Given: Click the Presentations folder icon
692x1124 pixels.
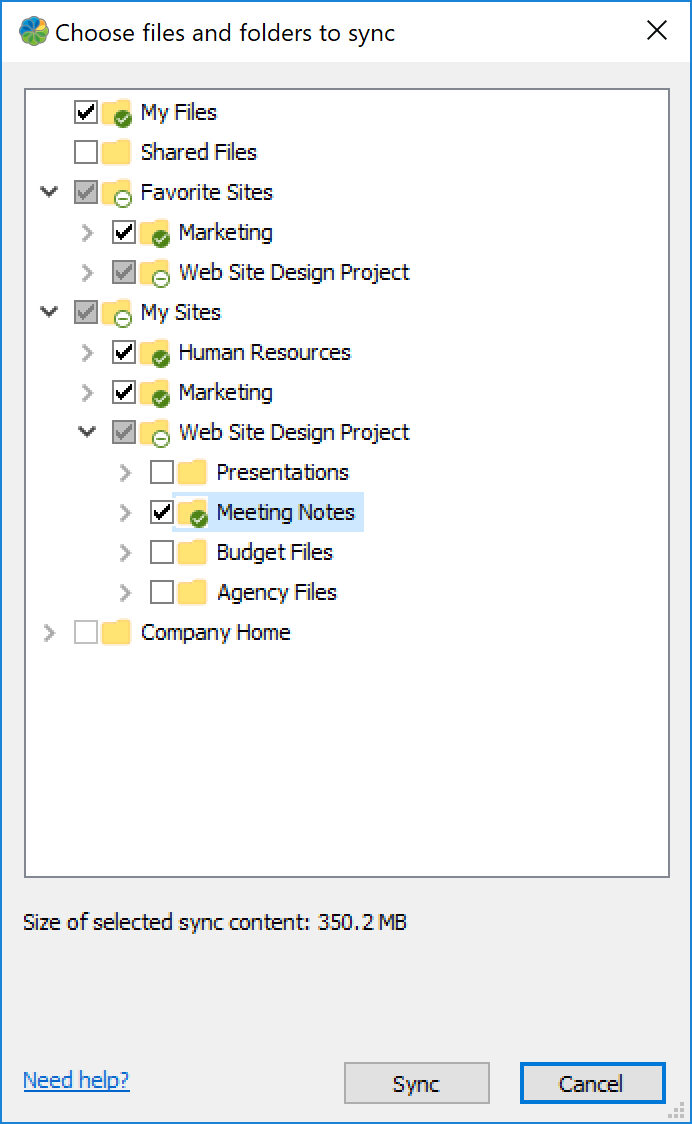Looking at the screenshot, I should point(193,473).
